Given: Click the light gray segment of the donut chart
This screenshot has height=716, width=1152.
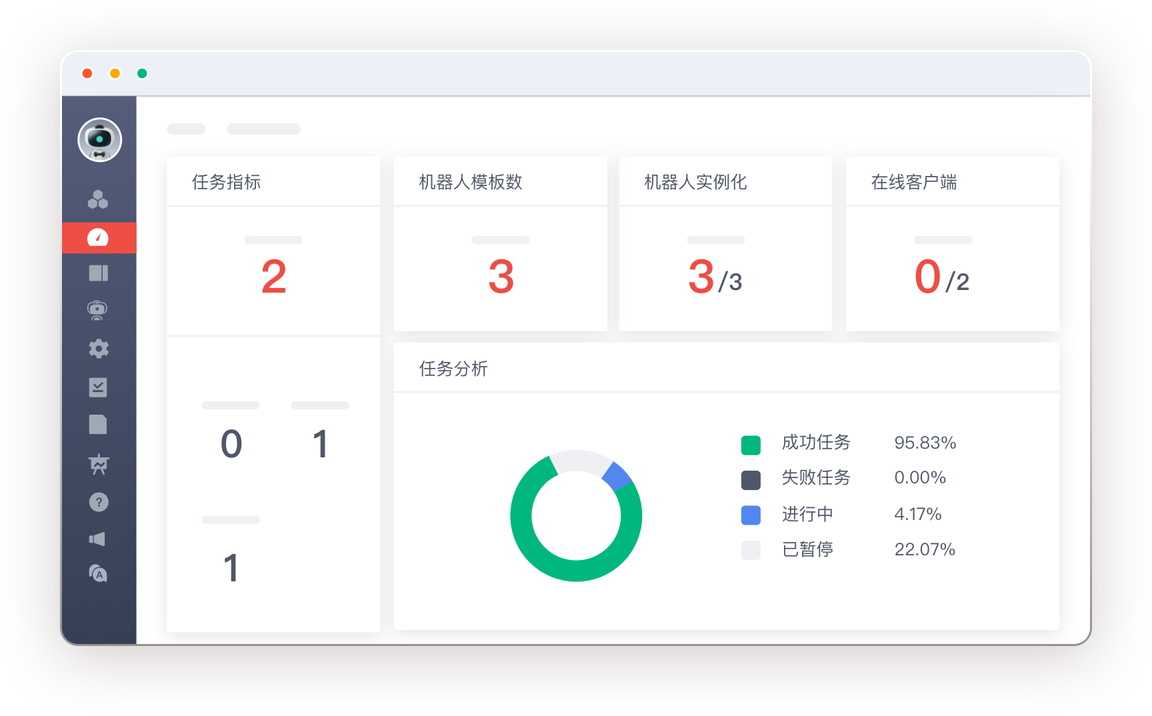Looking at the screenshot, I should pyautogui.click(x=580, y=460).
